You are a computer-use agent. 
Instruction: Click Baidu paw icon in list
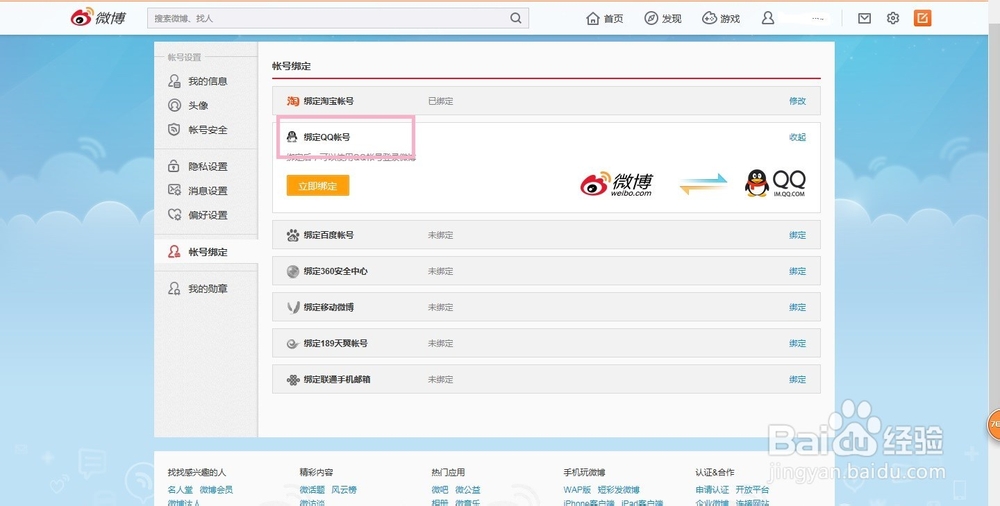point(293,235)
